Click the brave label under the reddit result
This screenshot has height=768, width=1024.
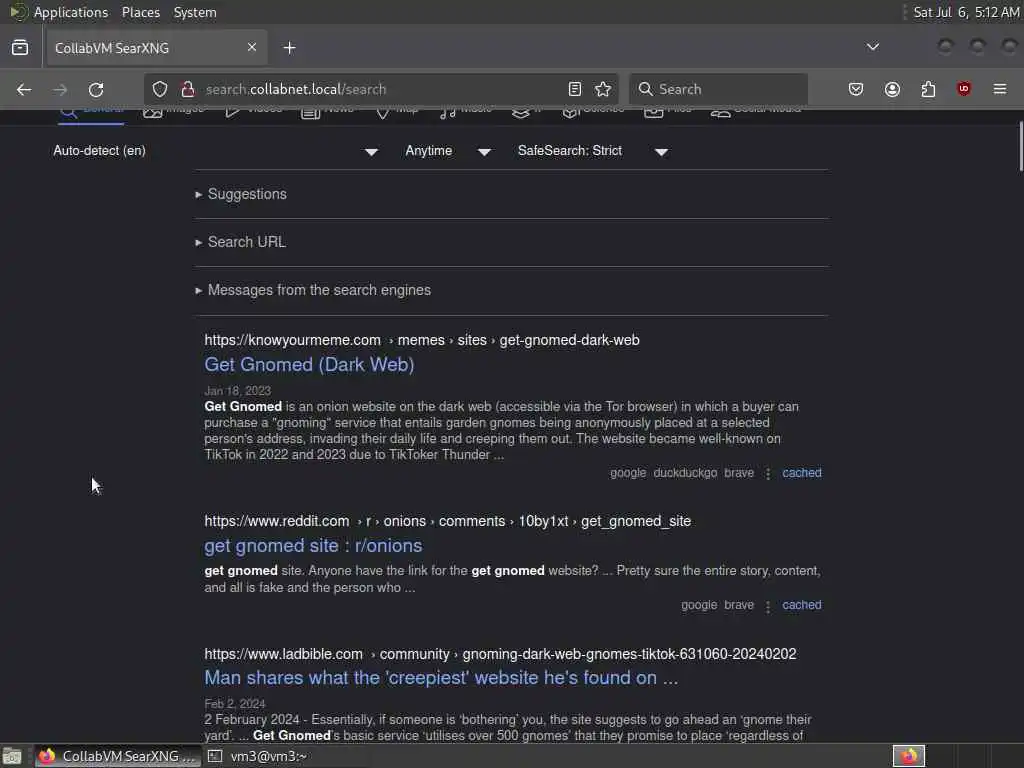click(x=739, y=605)
